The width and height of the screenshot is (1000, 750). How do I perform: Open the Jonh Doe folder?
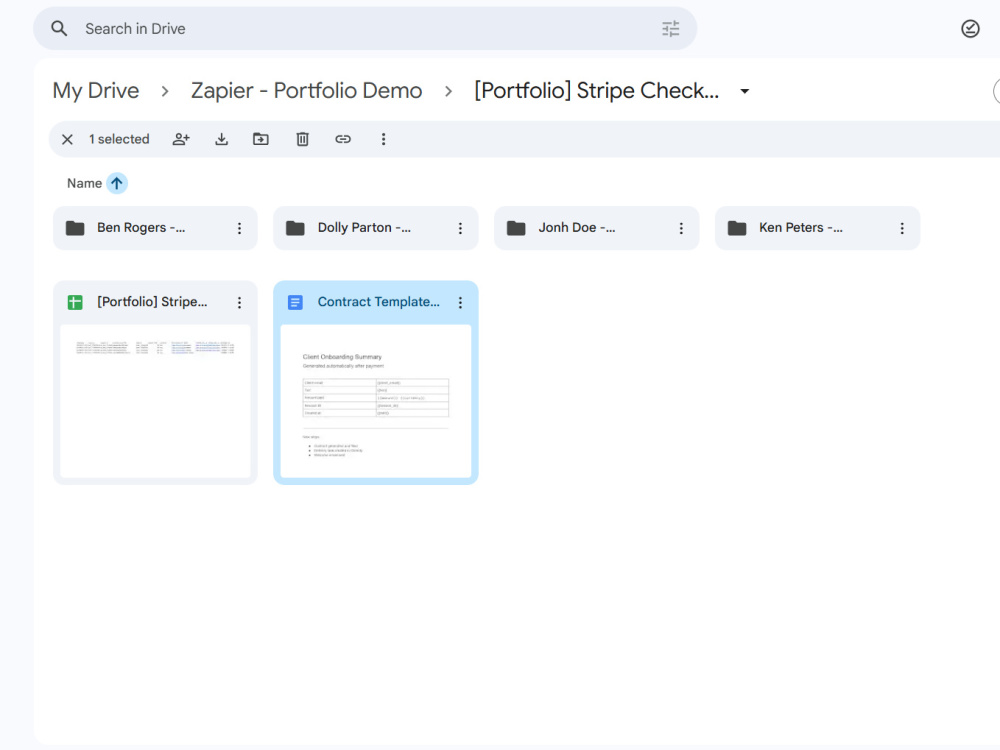point(596,228)
